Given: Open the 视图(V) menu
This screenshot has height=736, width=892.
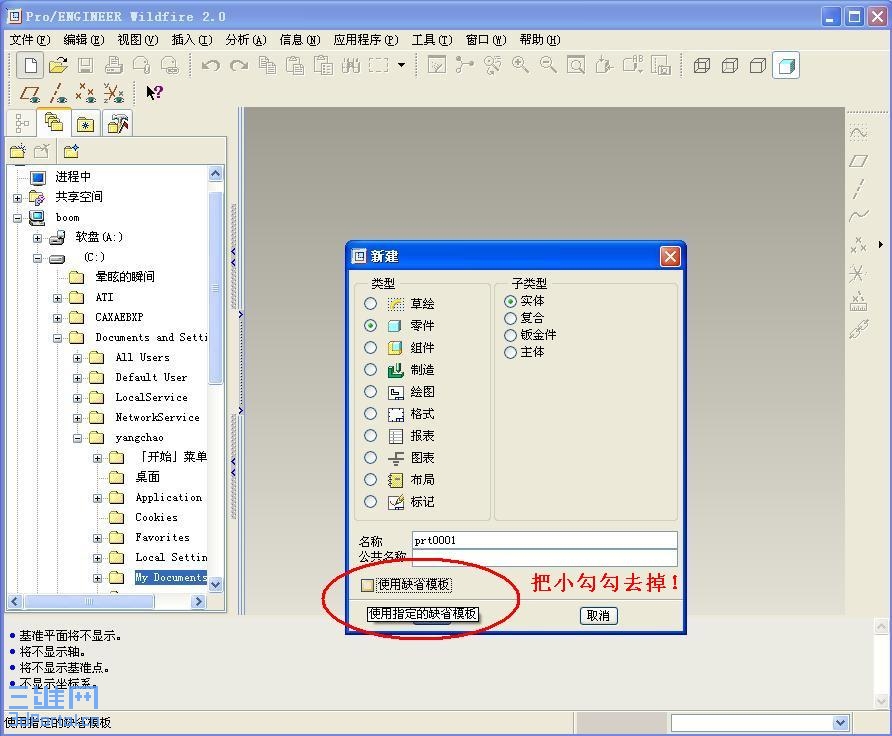Looking at the screenshot, I should [x=138, y=40].
